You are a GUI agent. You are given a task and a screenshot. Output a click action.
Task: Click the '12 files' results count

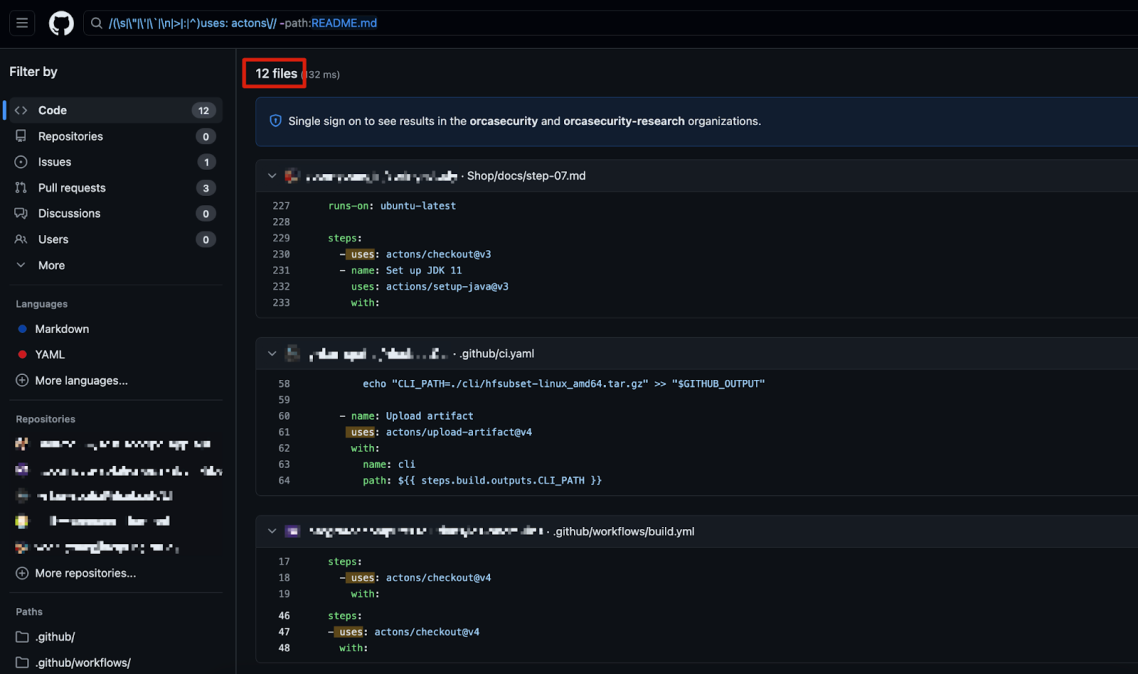coord(276,73)
